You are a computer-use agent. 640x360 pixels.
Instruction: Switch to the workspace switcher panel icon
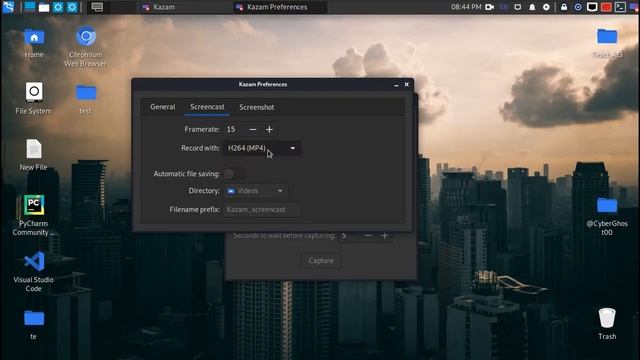click(97, 7)
